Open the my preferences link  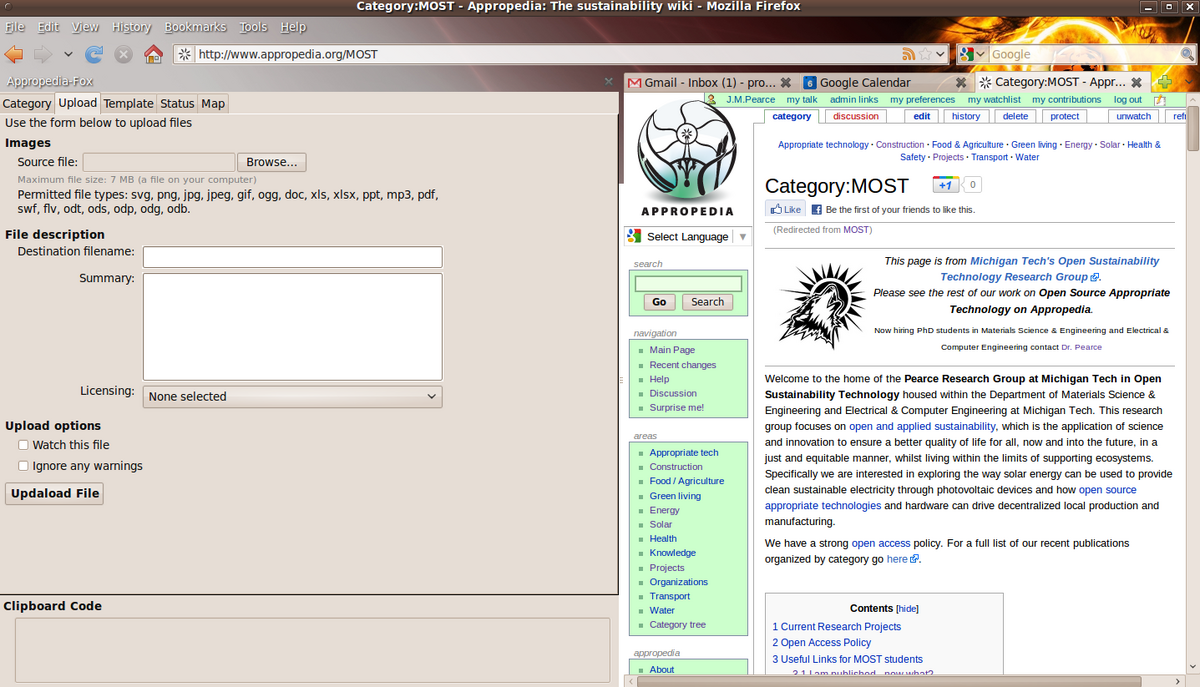coord(922,100)
